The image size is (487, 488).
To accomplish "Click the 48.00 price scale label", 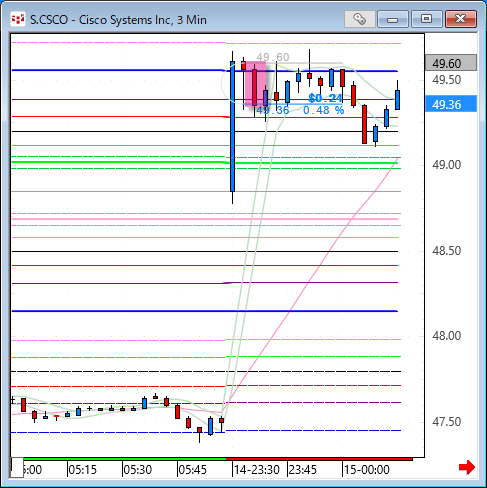I will tap(447, 336).
